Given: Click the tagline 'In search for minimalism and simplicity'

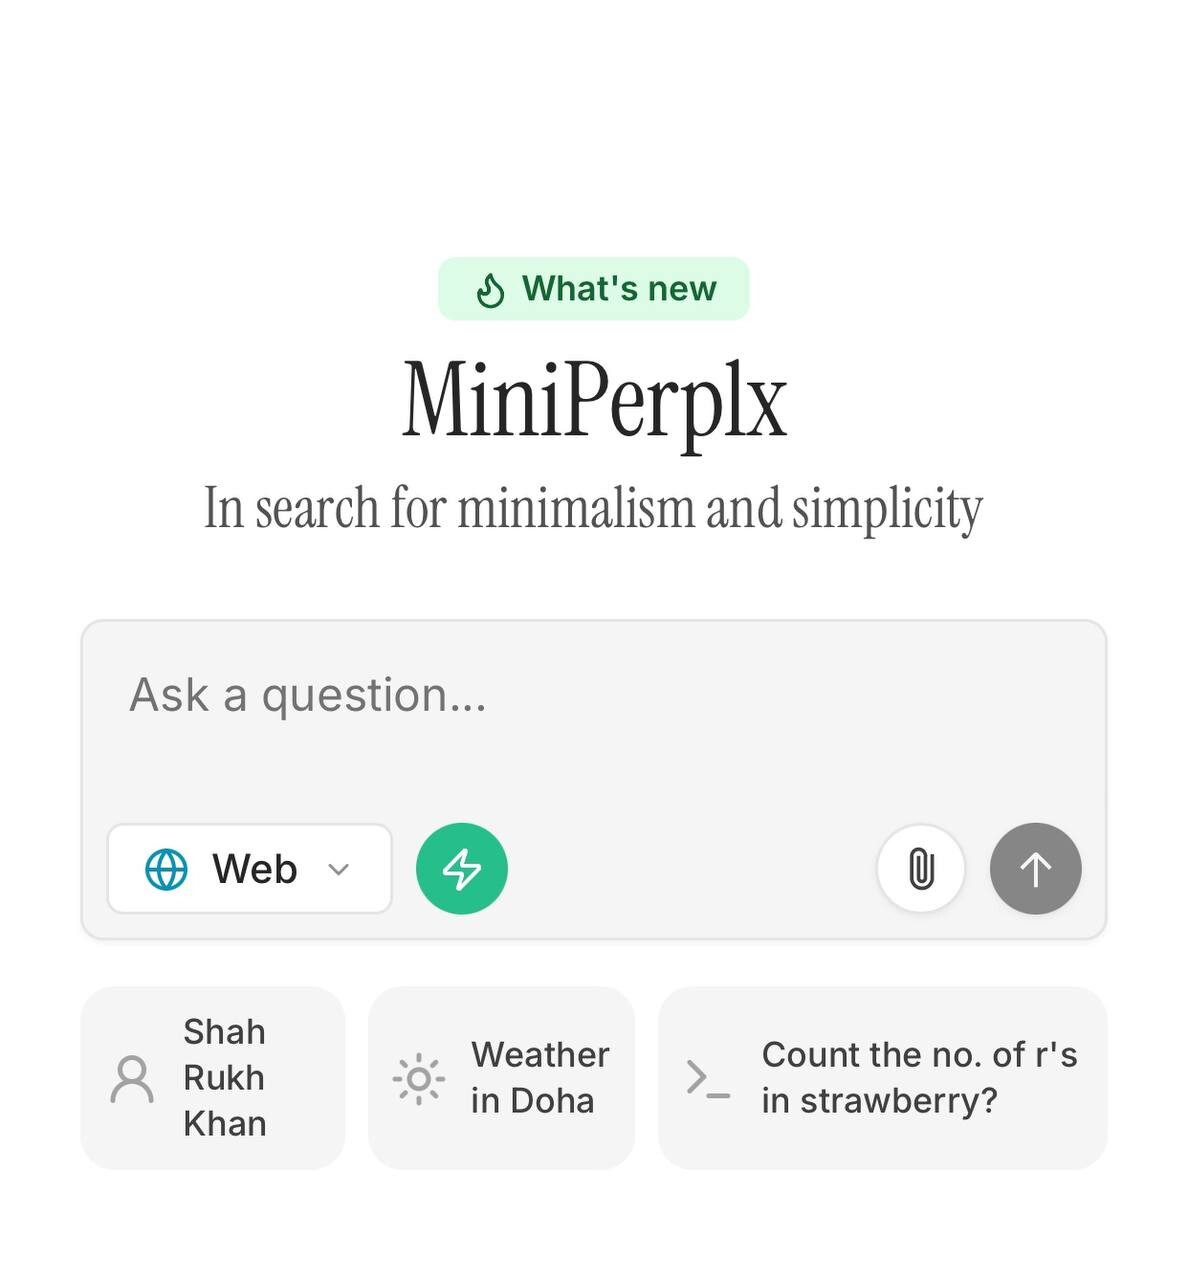Looking at the screenshot, I should coord(594,508).
